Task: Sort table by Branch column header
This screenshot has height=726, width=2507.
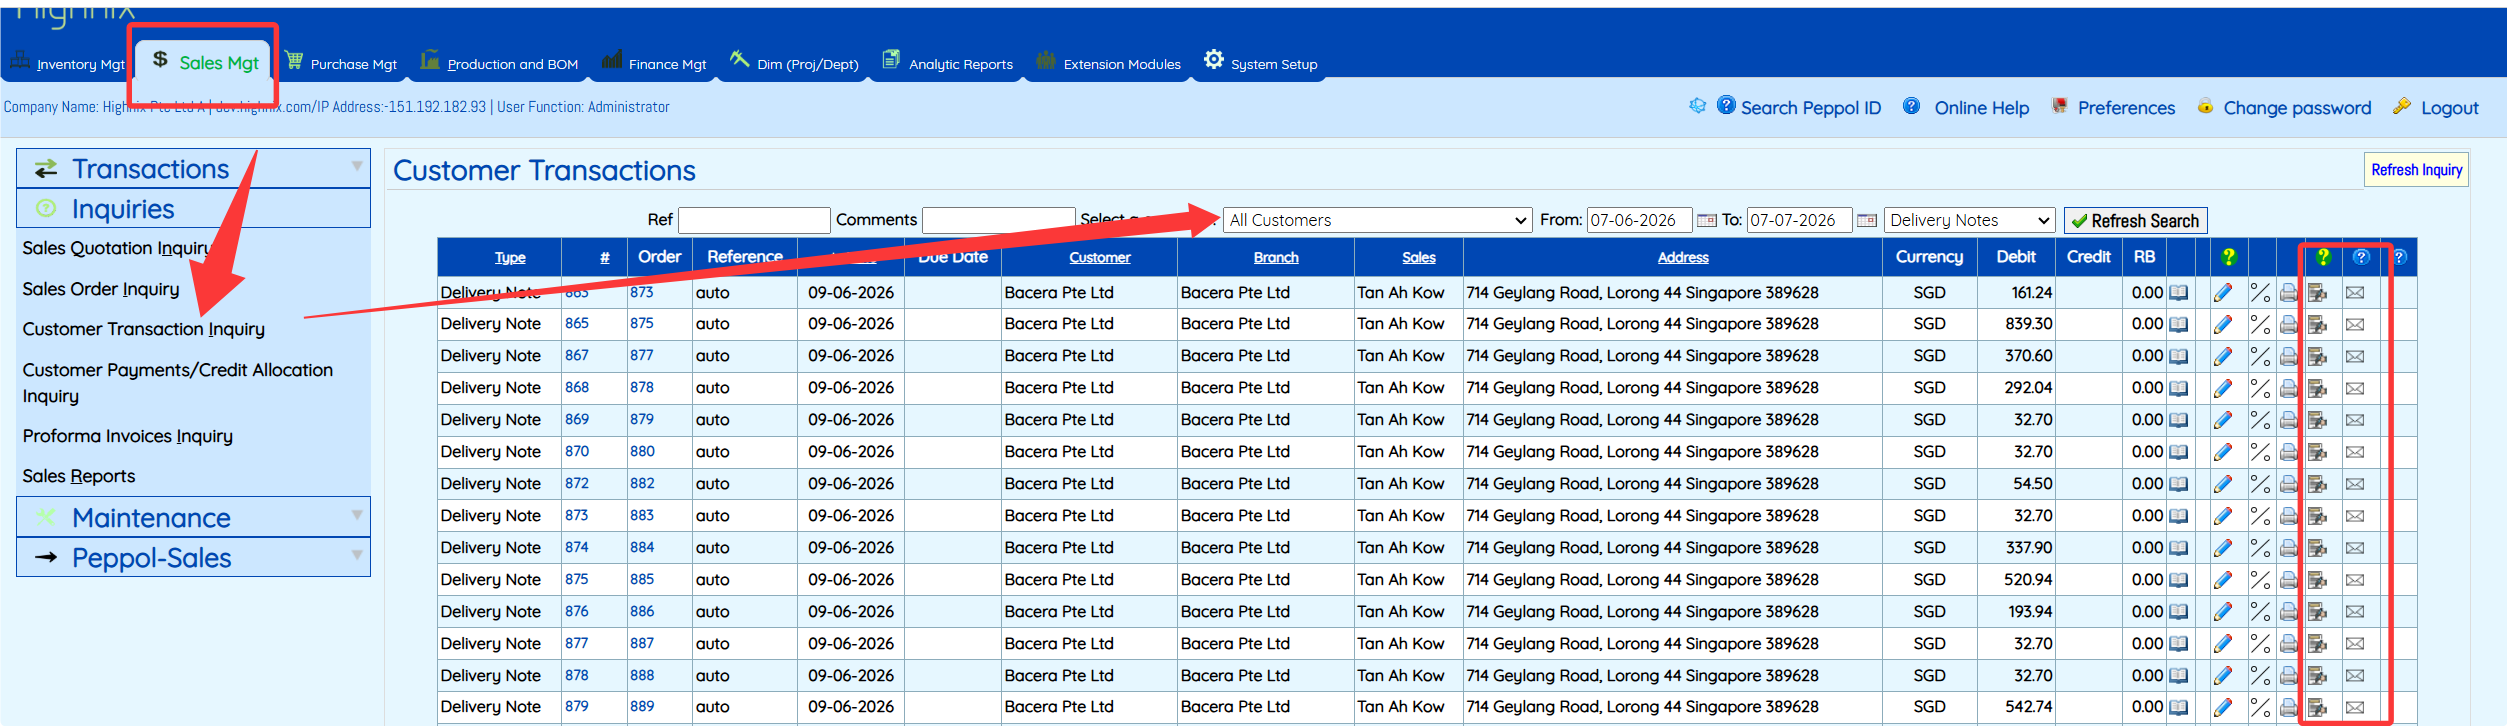Action: pyautogui.click(x=1276, y=257)
